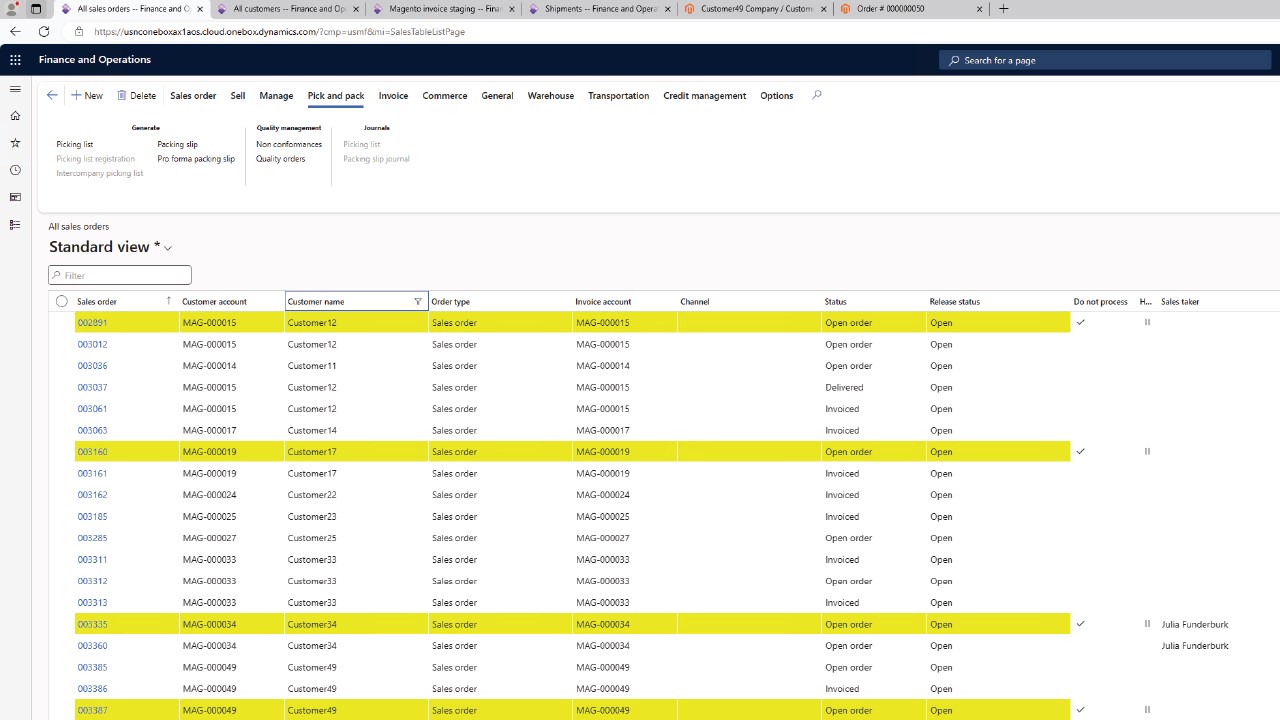The width and height of the screenshot is (1280, 720).
Task: Open the Warehouse ribbon tab
Action: 551,95
